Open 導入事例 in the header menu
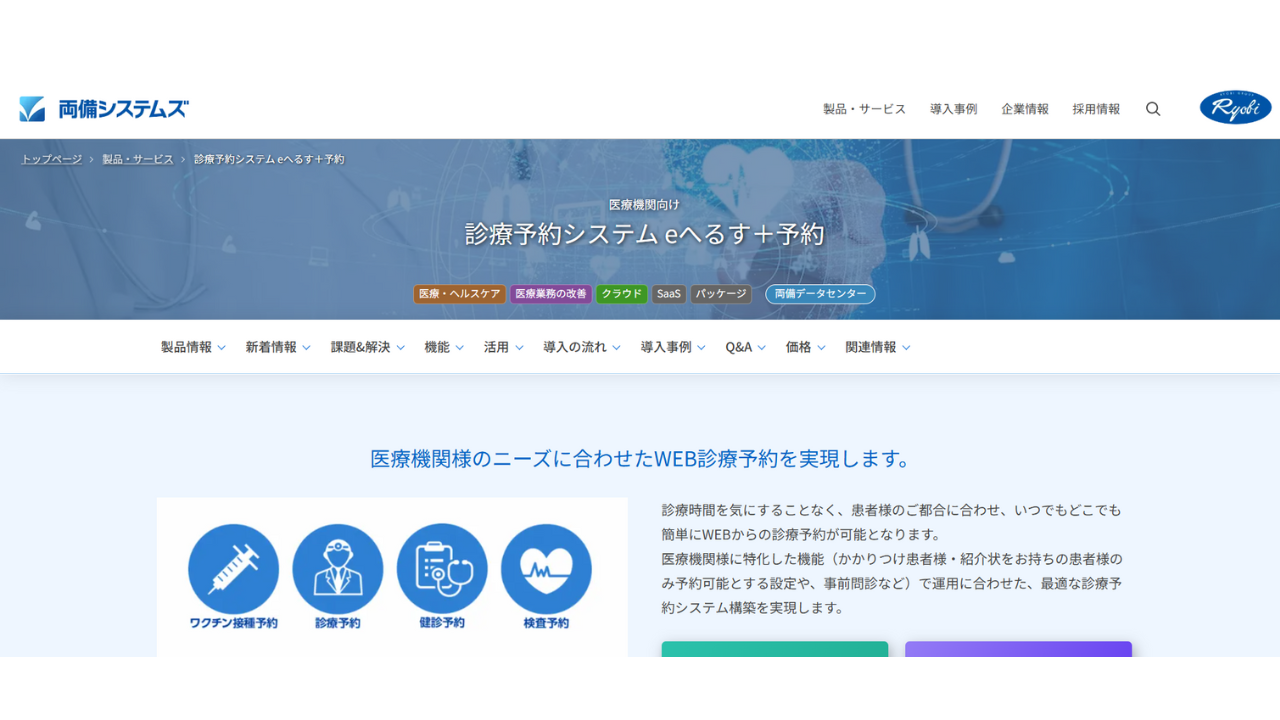The width and height of the screenshot is (1280, 720). click(x=953, y=109)
